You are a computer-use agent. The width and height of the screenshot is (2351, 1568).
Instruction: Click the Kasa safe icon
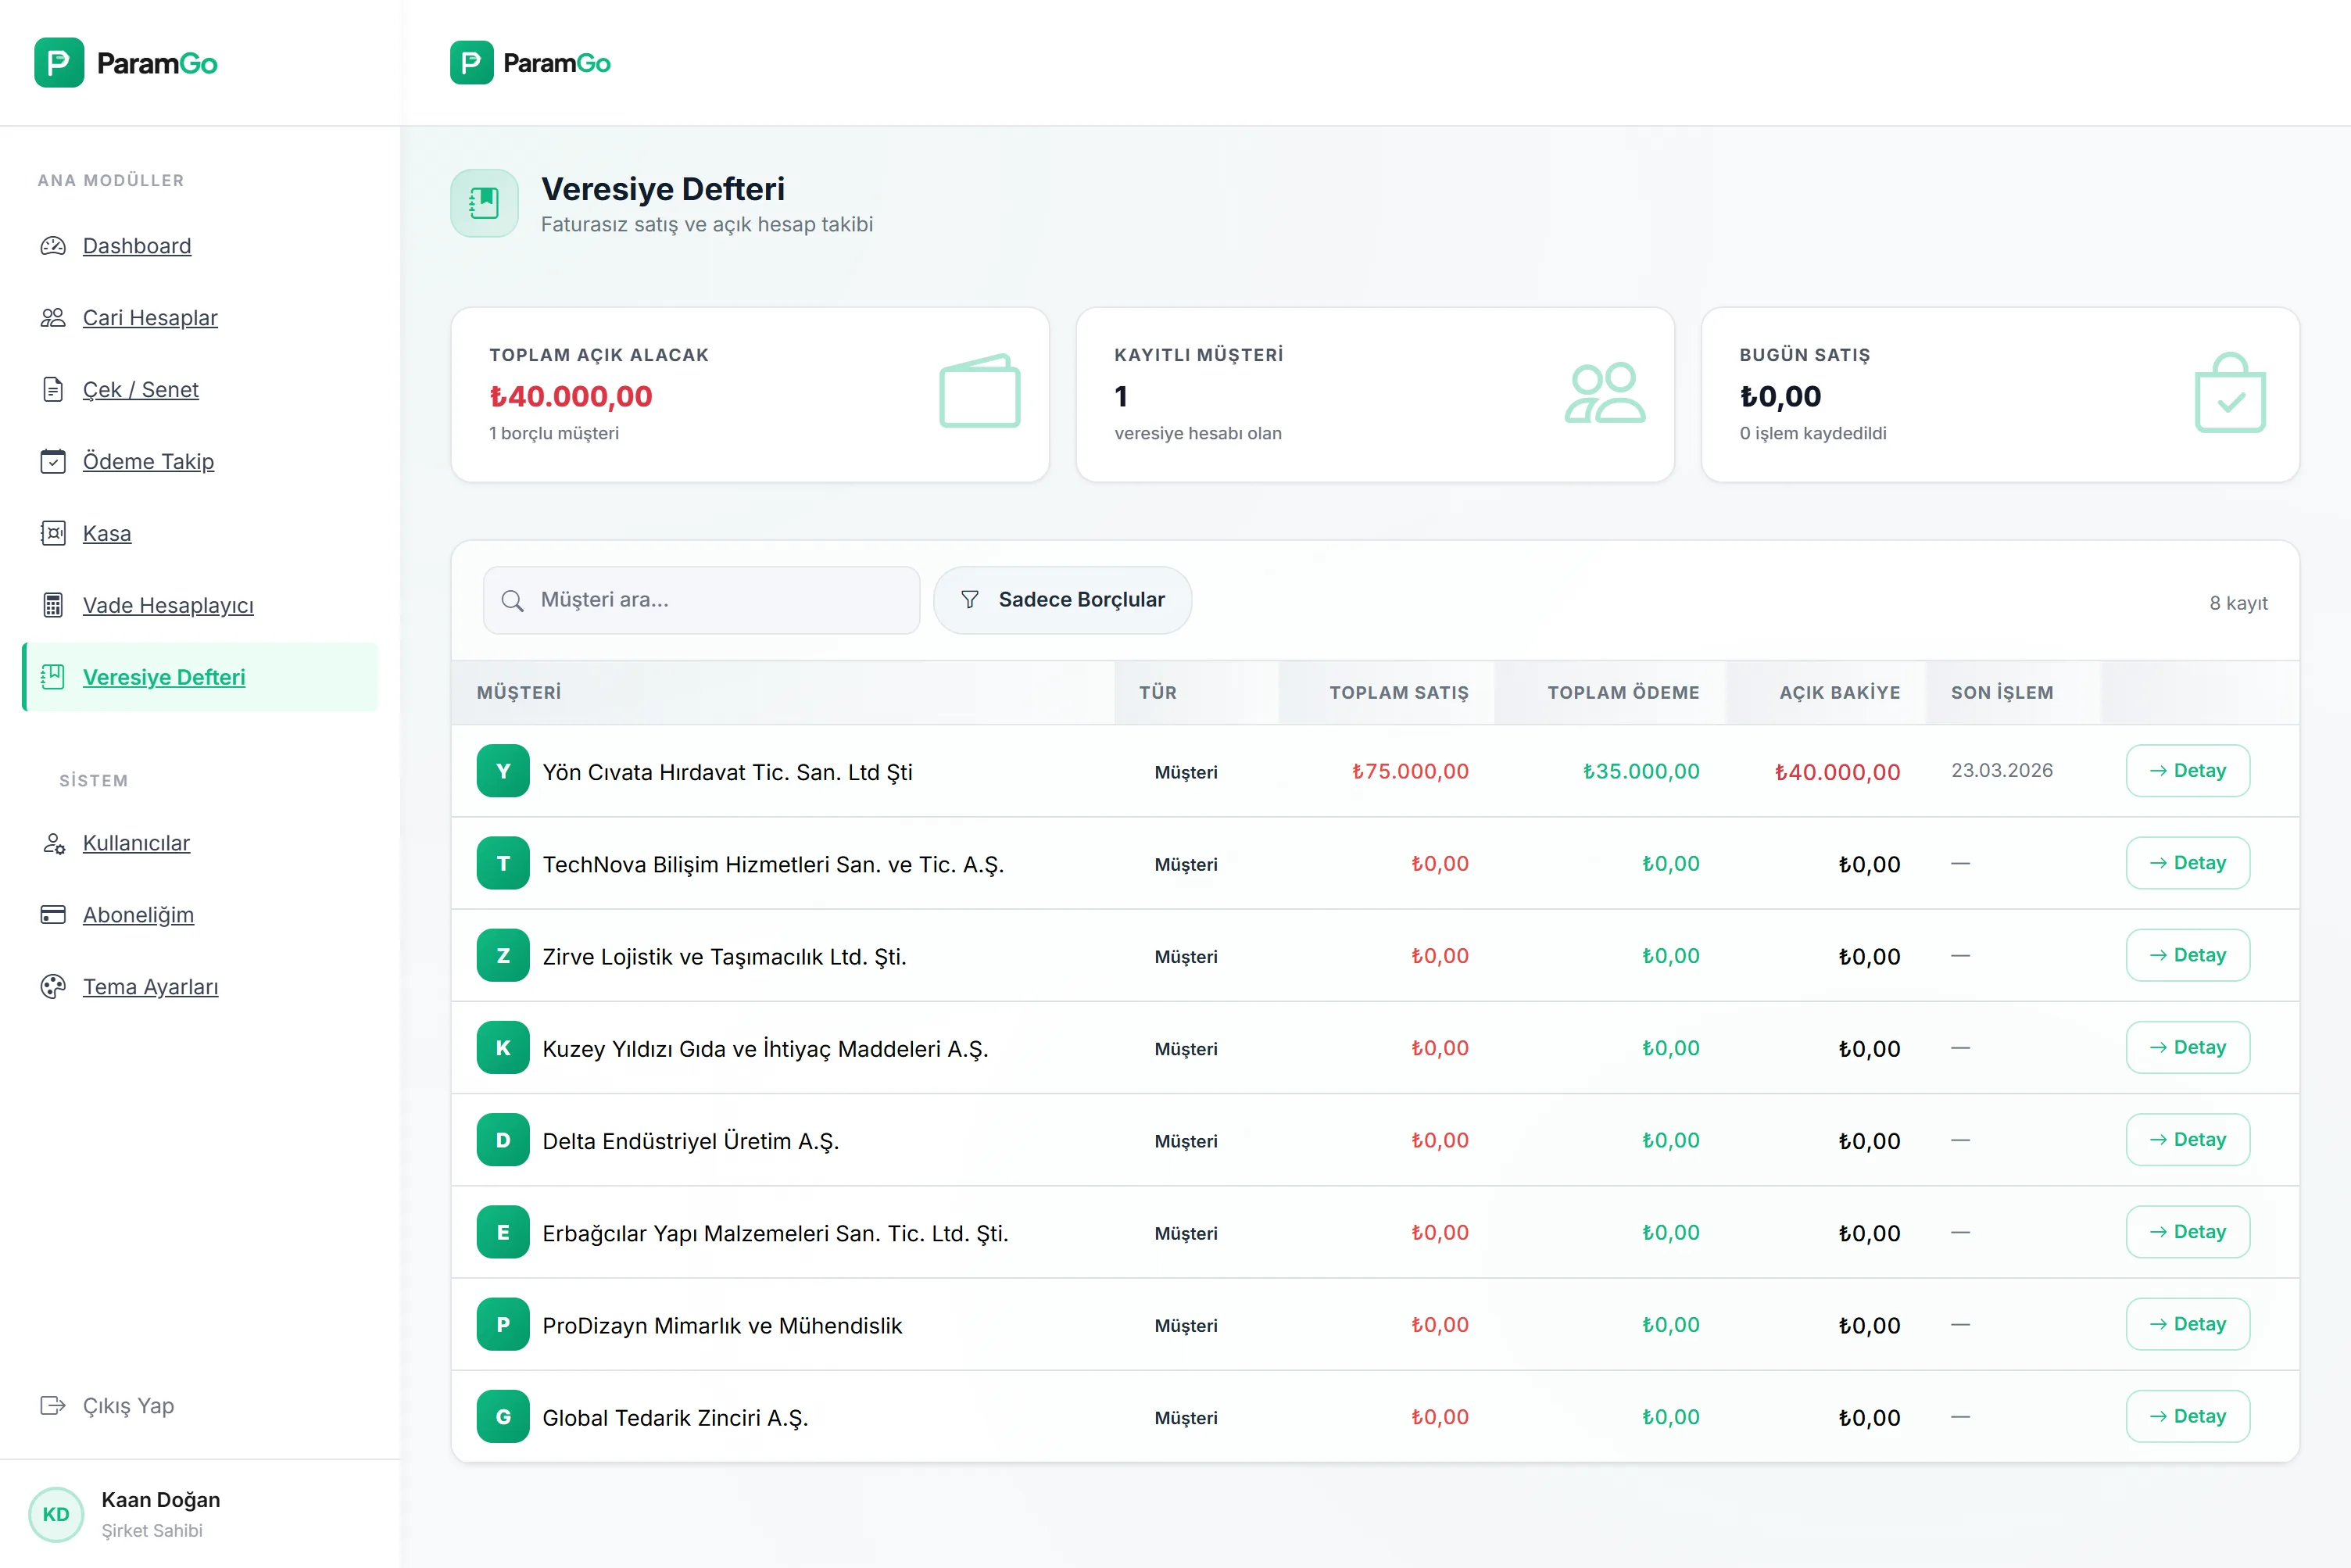(53, 534)
